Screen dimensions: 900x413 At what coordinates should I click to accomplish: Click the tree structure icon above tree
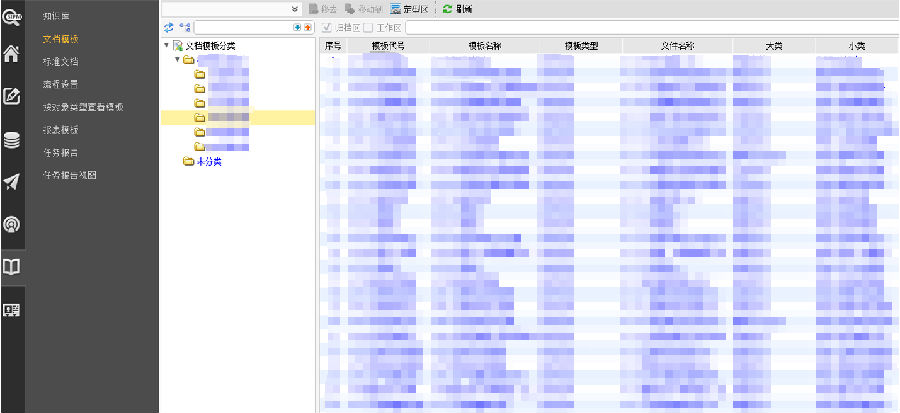tap(185, 27)
